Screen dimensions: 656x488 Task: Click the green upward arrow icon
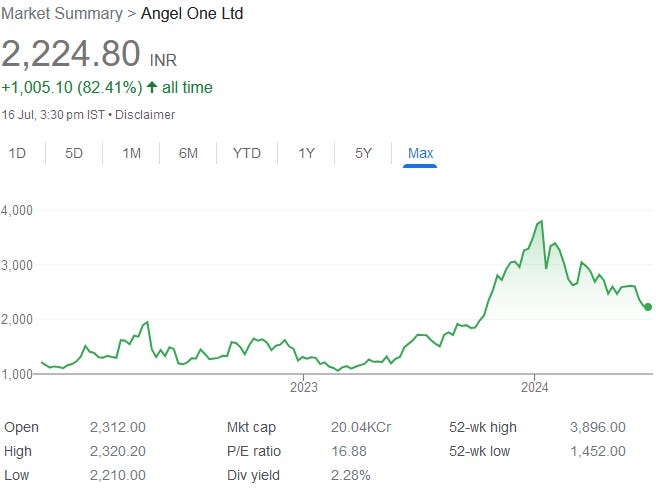coord(152,87)
